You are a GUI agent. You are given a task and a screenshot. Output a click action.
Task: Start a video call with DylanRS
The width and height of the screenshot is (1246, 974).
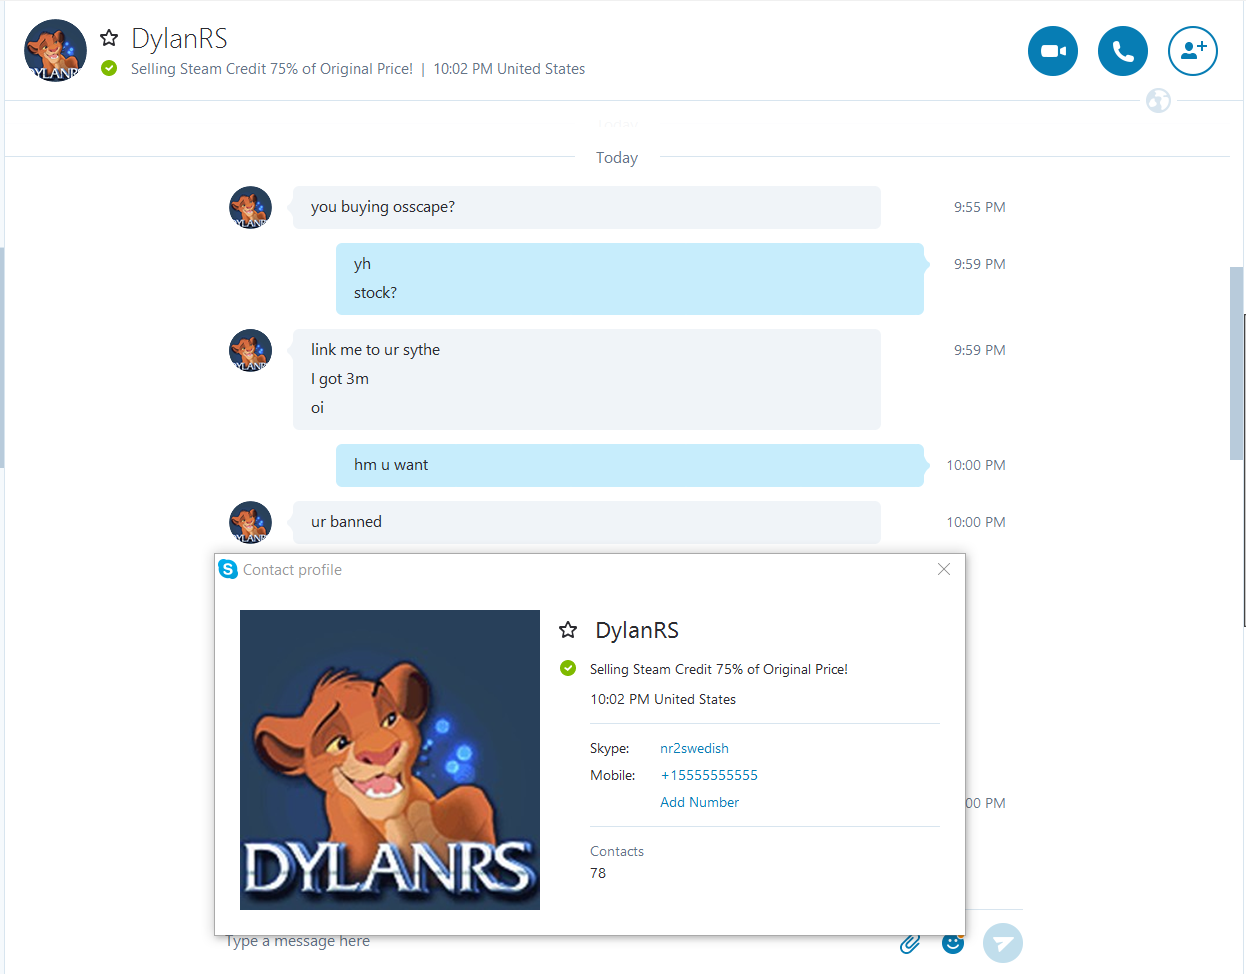click(x=1053, y=51)
